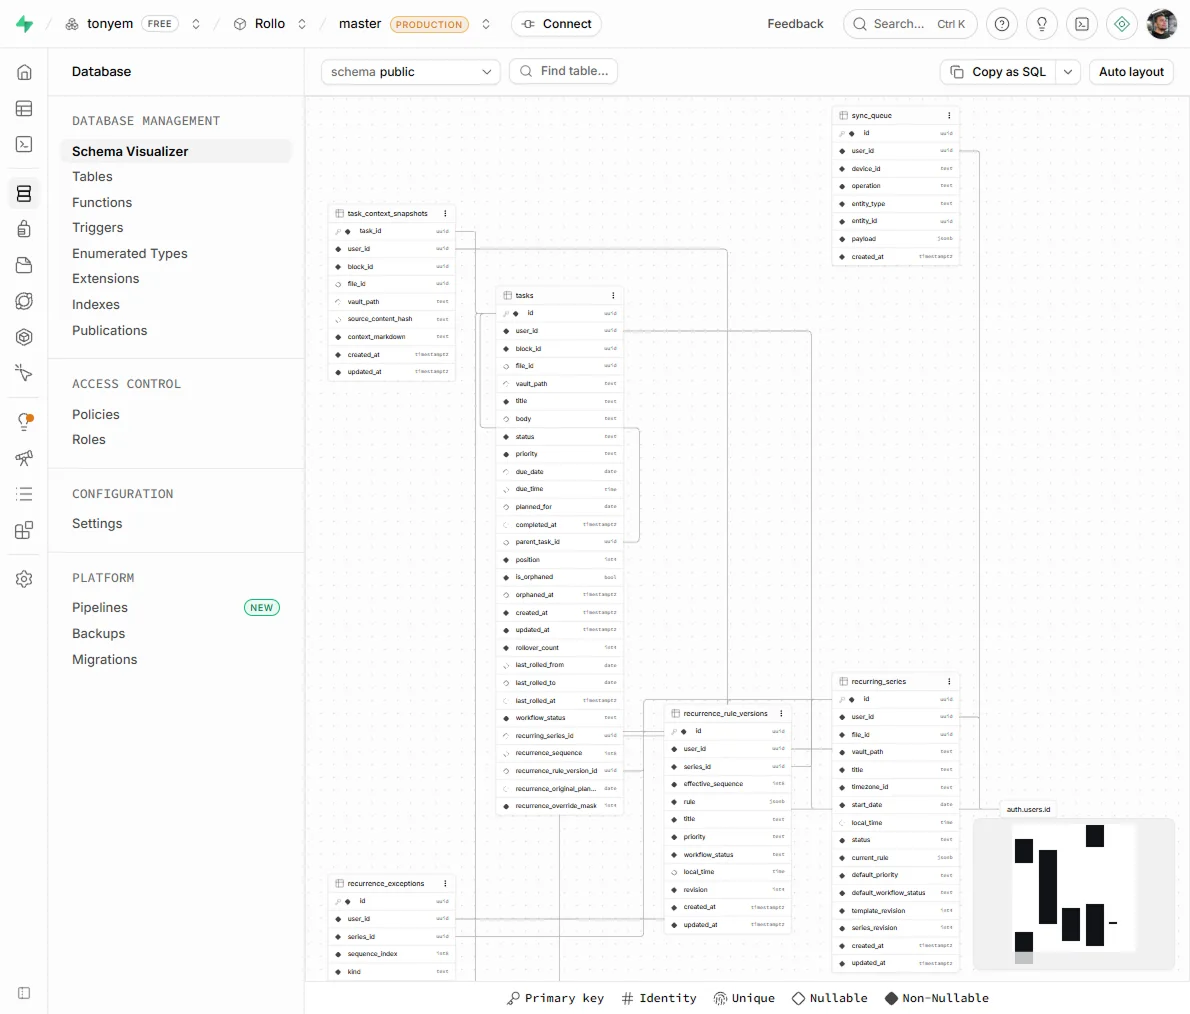Click the Find table search field
This screenshot has height=1014, width=1190.
coord(563,71)
